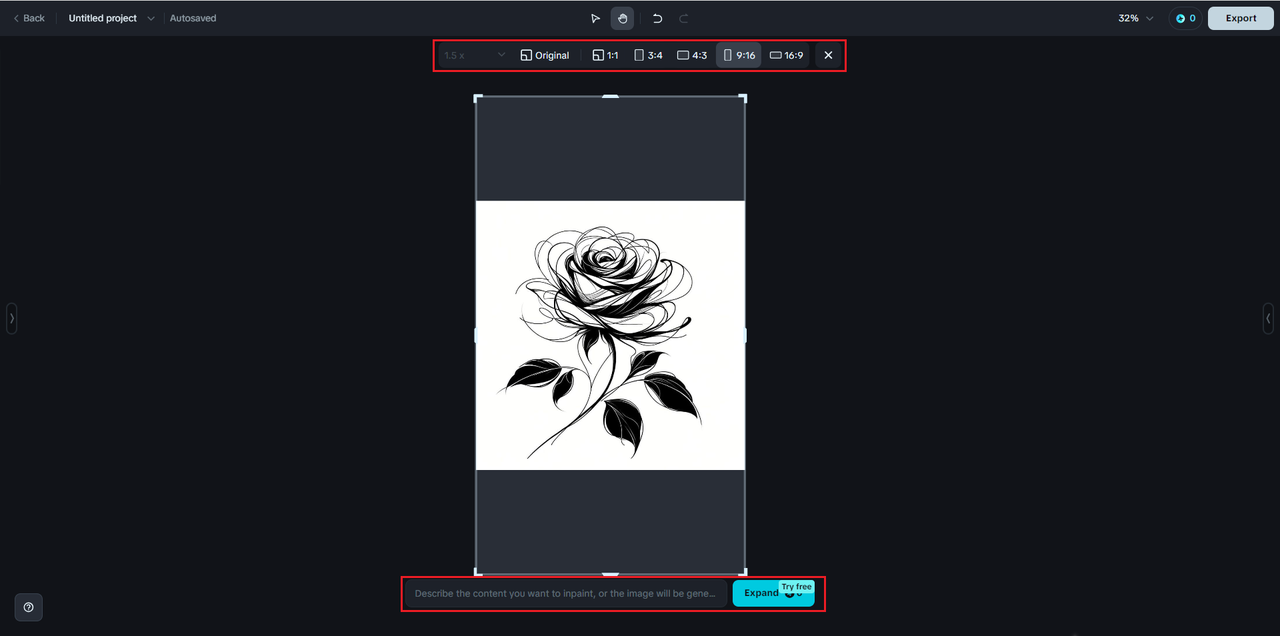Expand the left side panel
The width and height of the screenshot is (1280, 636).
11,318
